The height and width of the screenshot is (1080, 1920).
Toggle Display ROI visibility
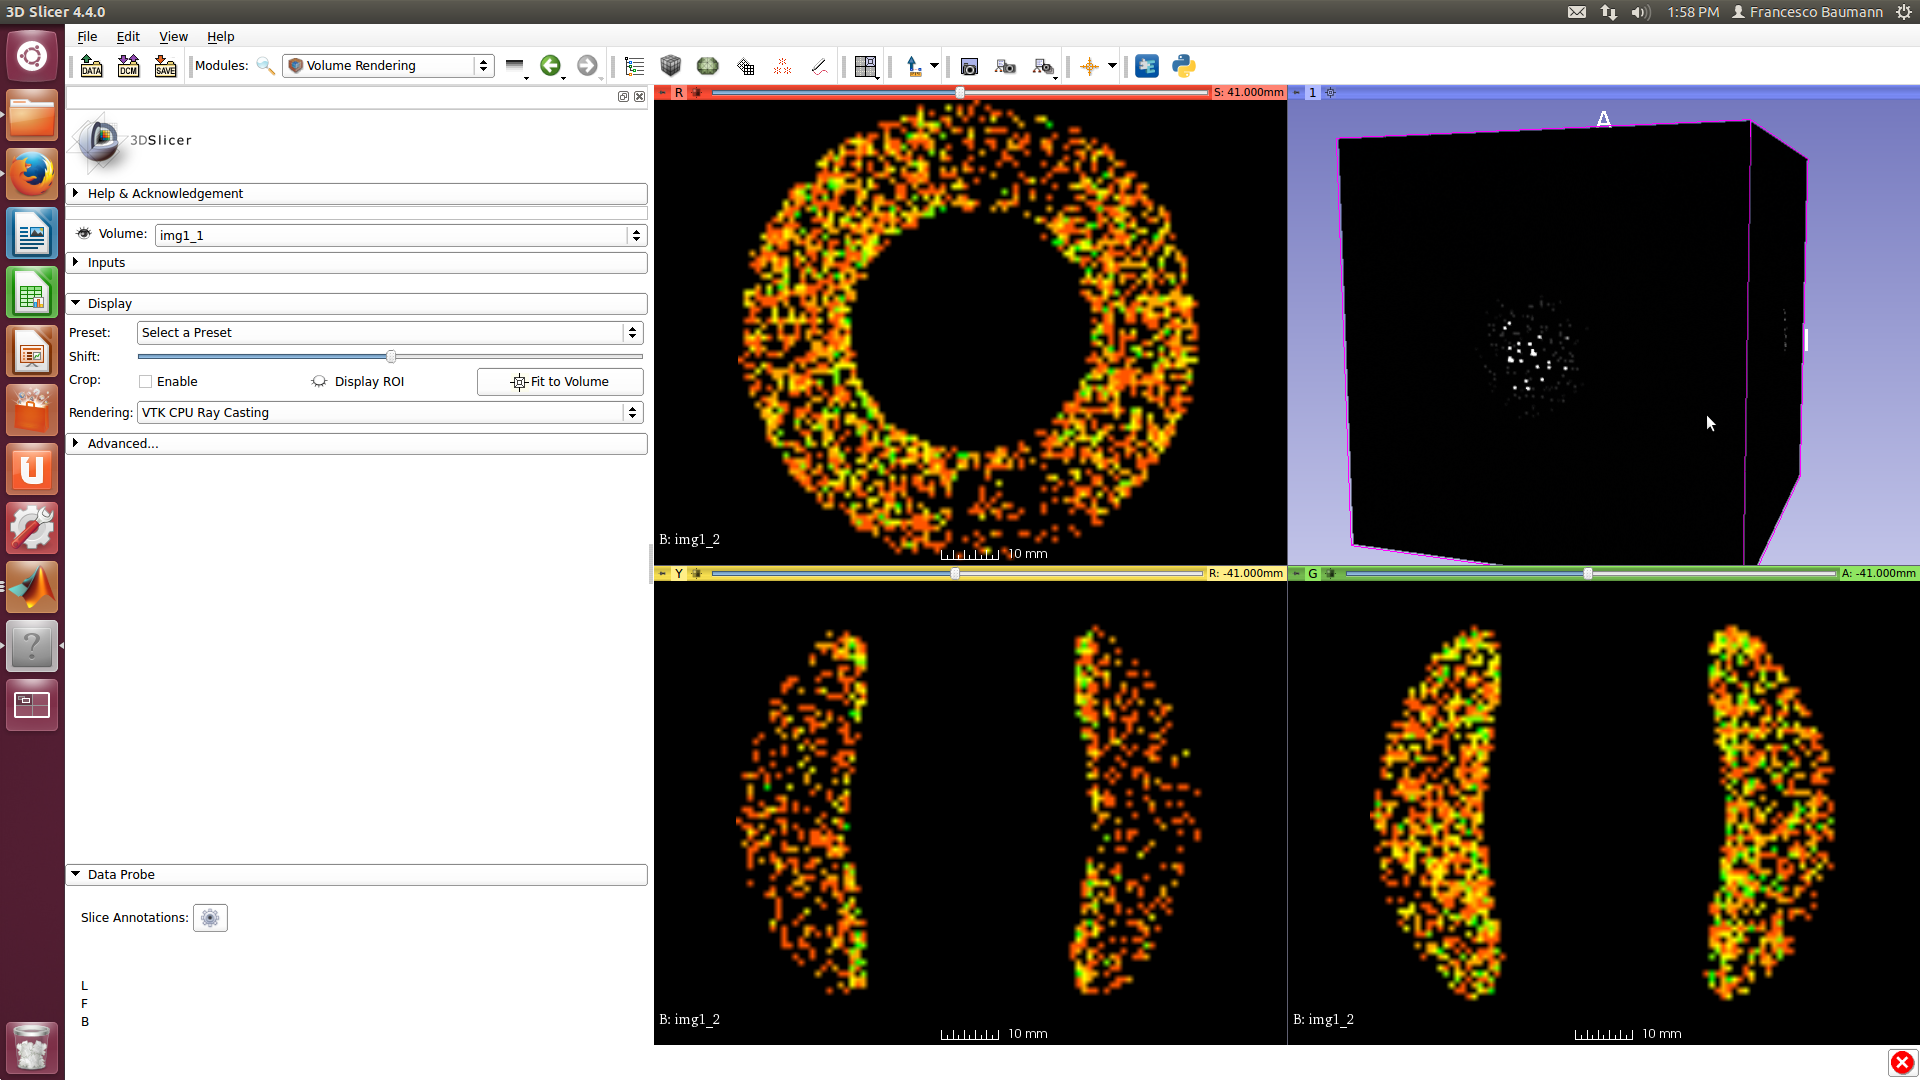click(x=319, y=381)
